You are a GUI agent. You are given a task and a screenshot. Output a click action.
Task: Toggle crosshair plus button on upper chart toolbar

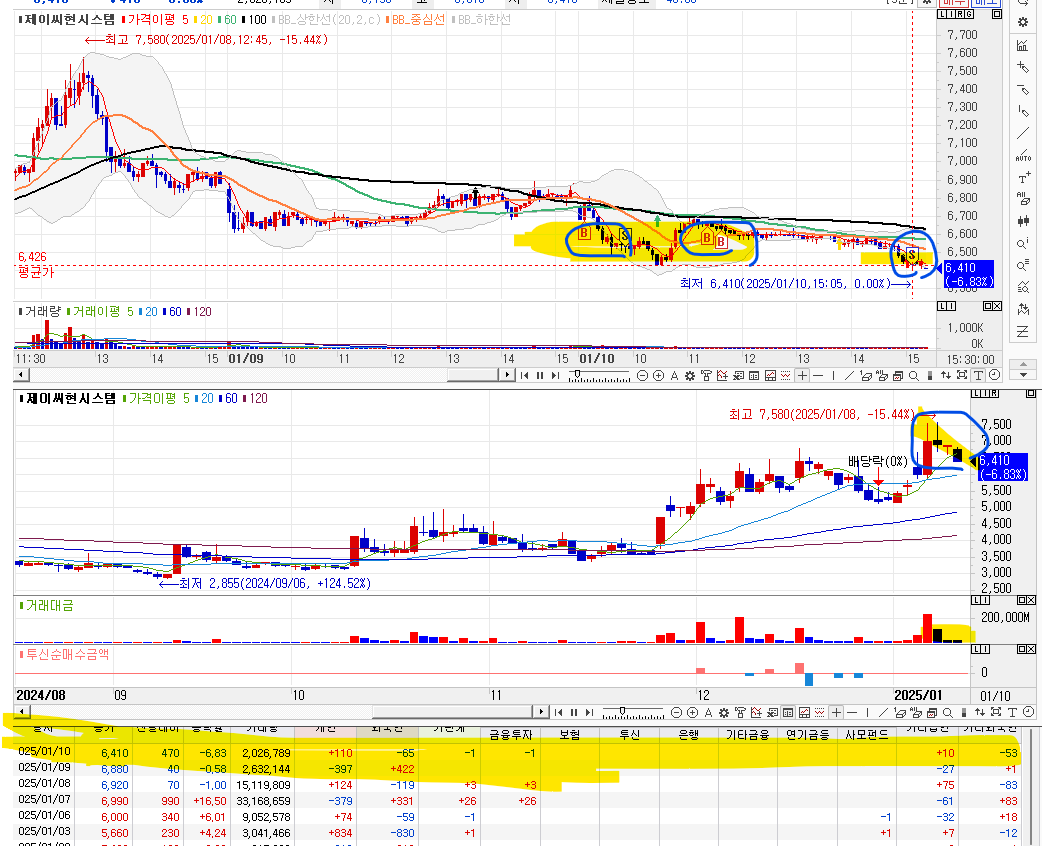coord(802,375)
